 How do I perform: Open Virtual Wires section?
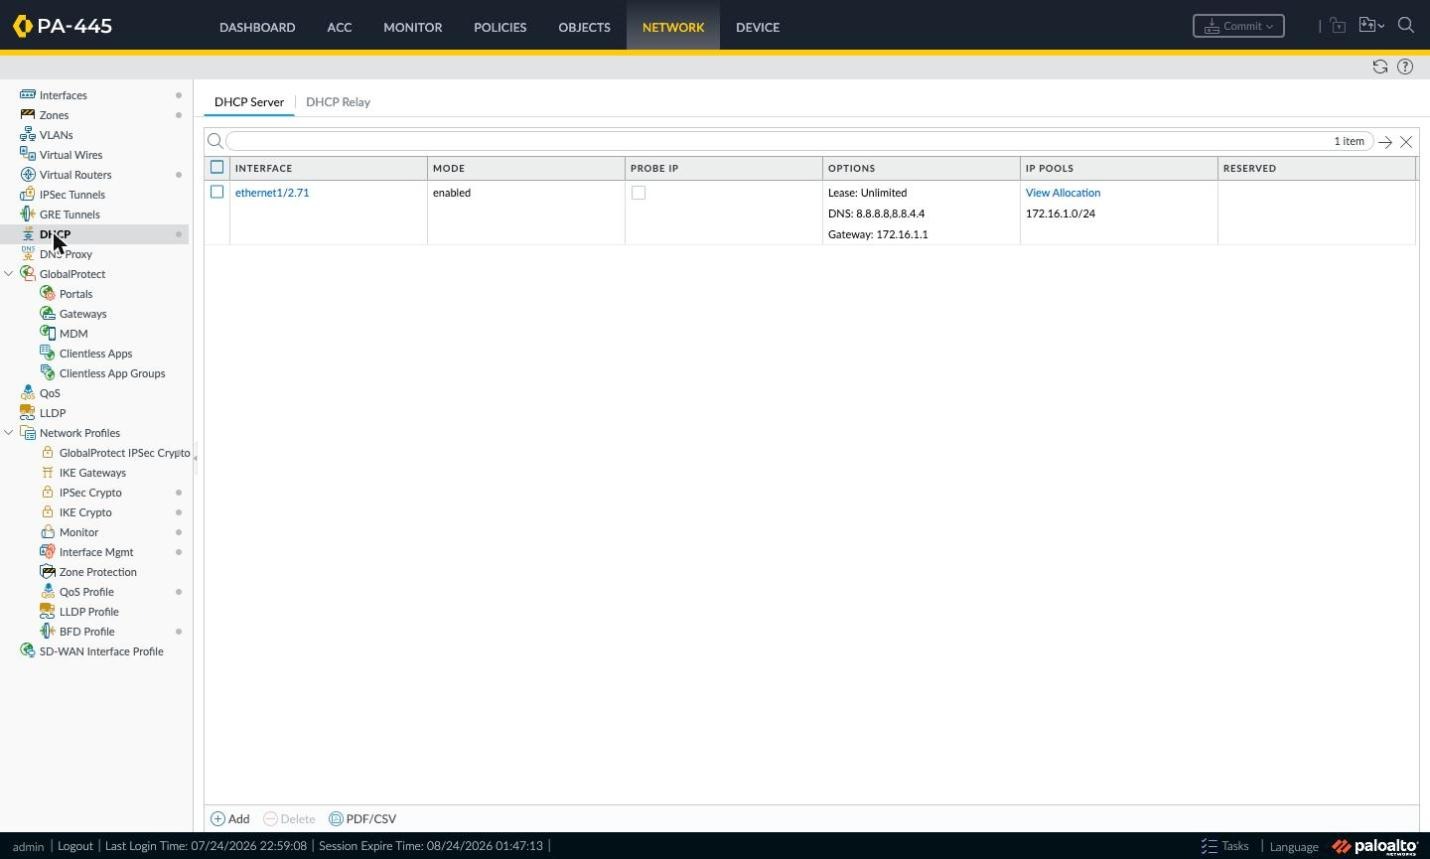71,155
